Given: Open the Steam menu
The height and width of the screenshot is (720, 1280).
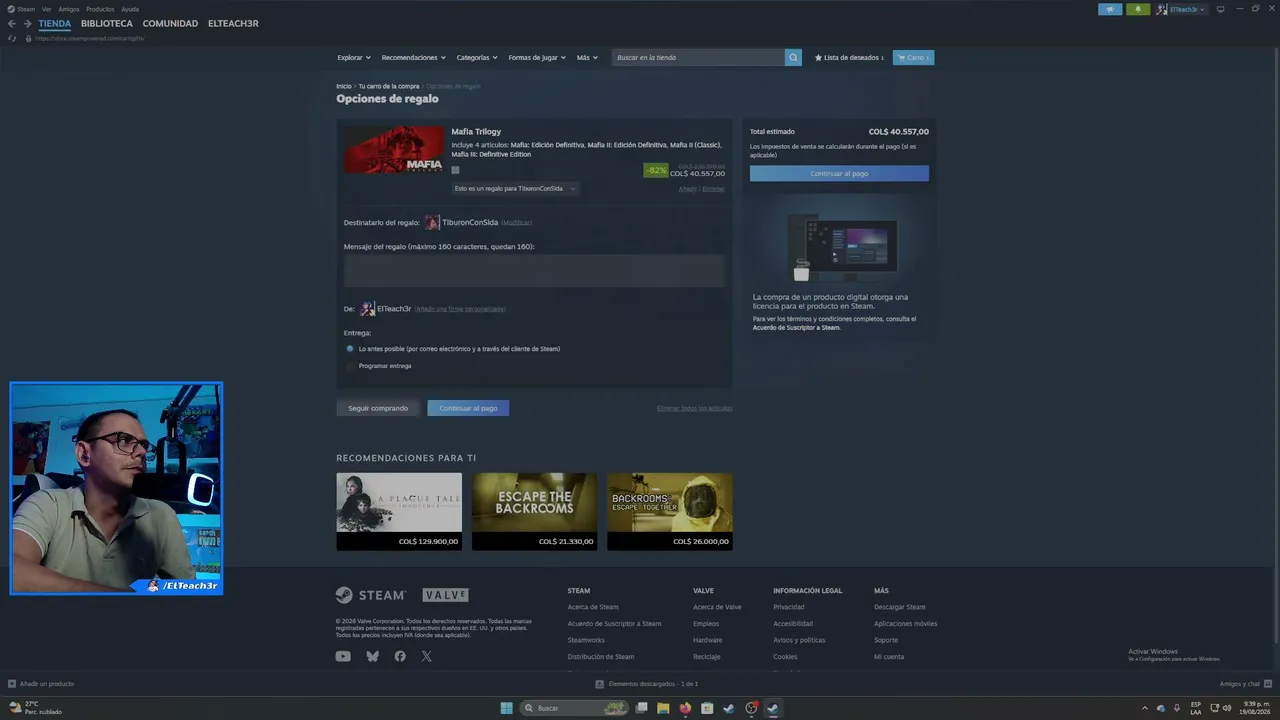Looking at the screenshot, I should [22, 9].
